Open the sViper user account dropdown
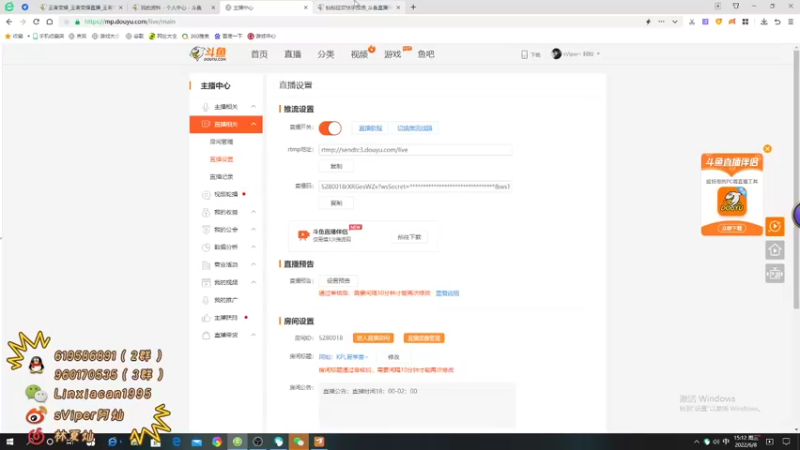 [x=576, y=54]
